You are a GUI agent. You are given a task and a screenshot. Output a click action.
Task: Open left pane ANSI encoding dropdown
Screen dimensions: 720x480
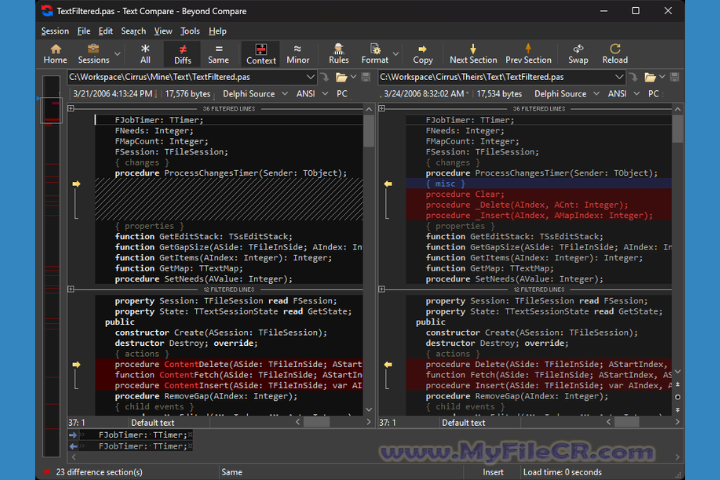pyautogui.click(x=312, y=94)
